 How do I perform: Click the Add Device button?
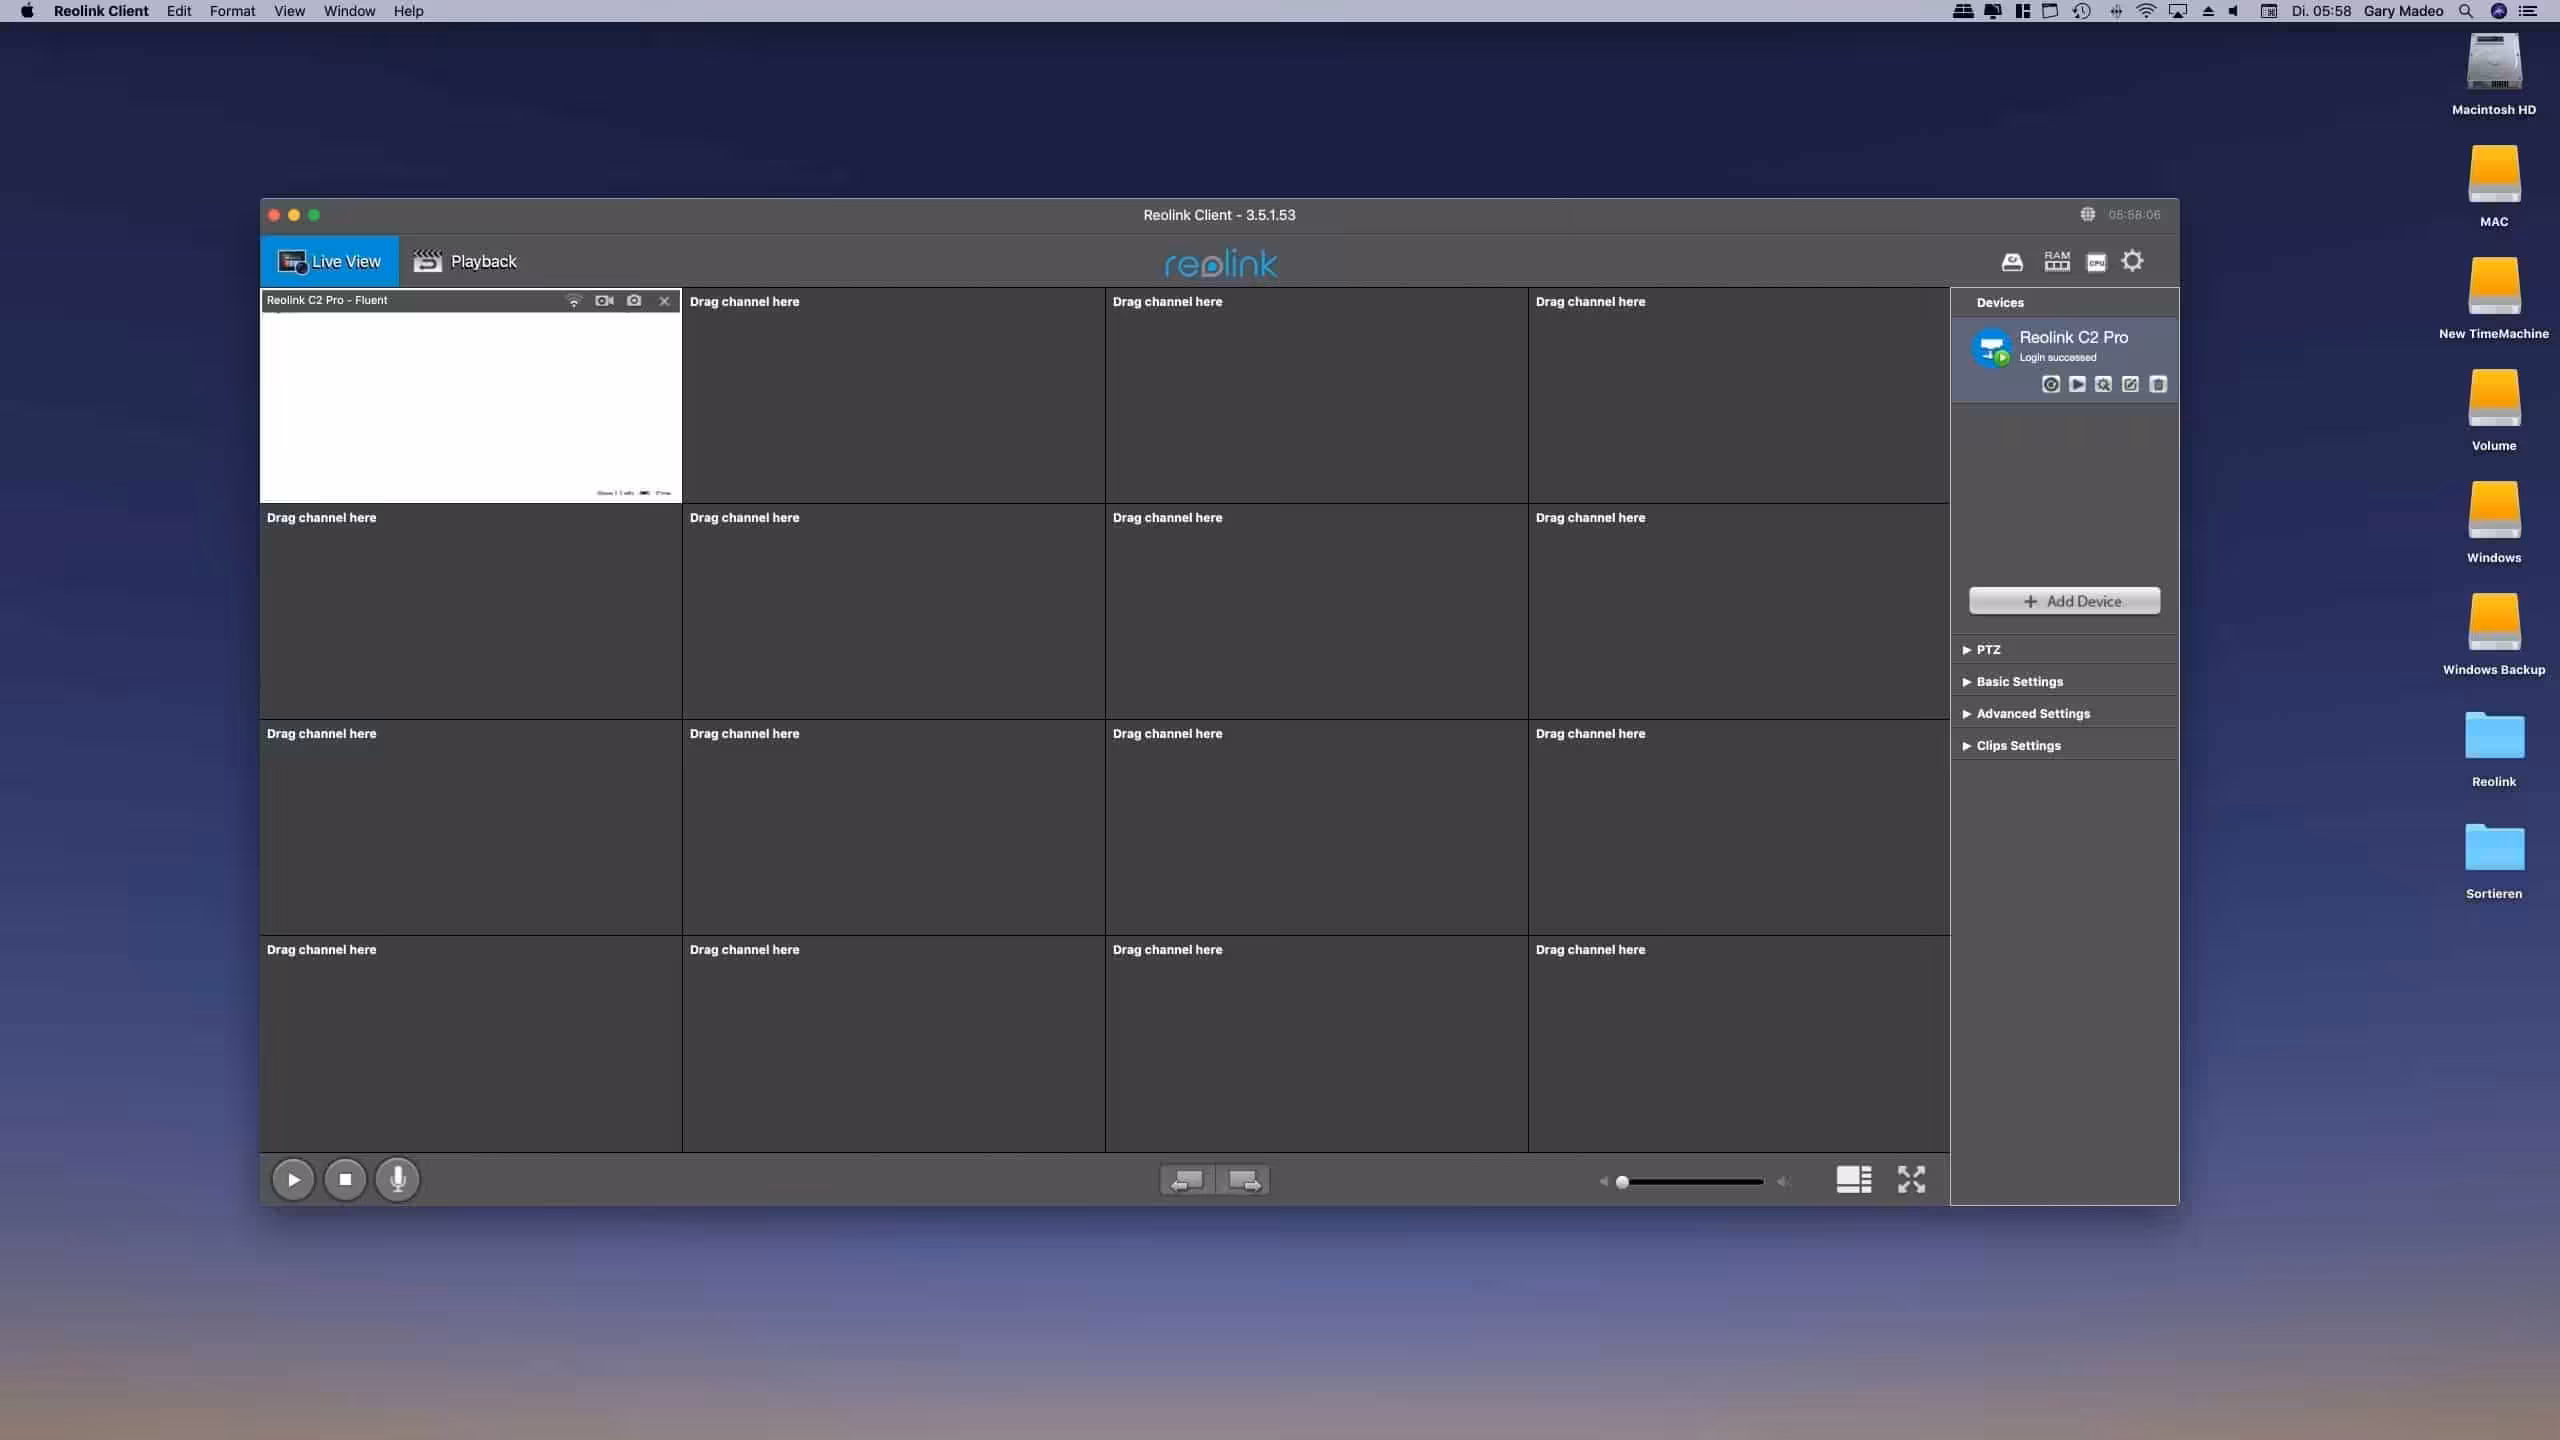pos(2064,601)
